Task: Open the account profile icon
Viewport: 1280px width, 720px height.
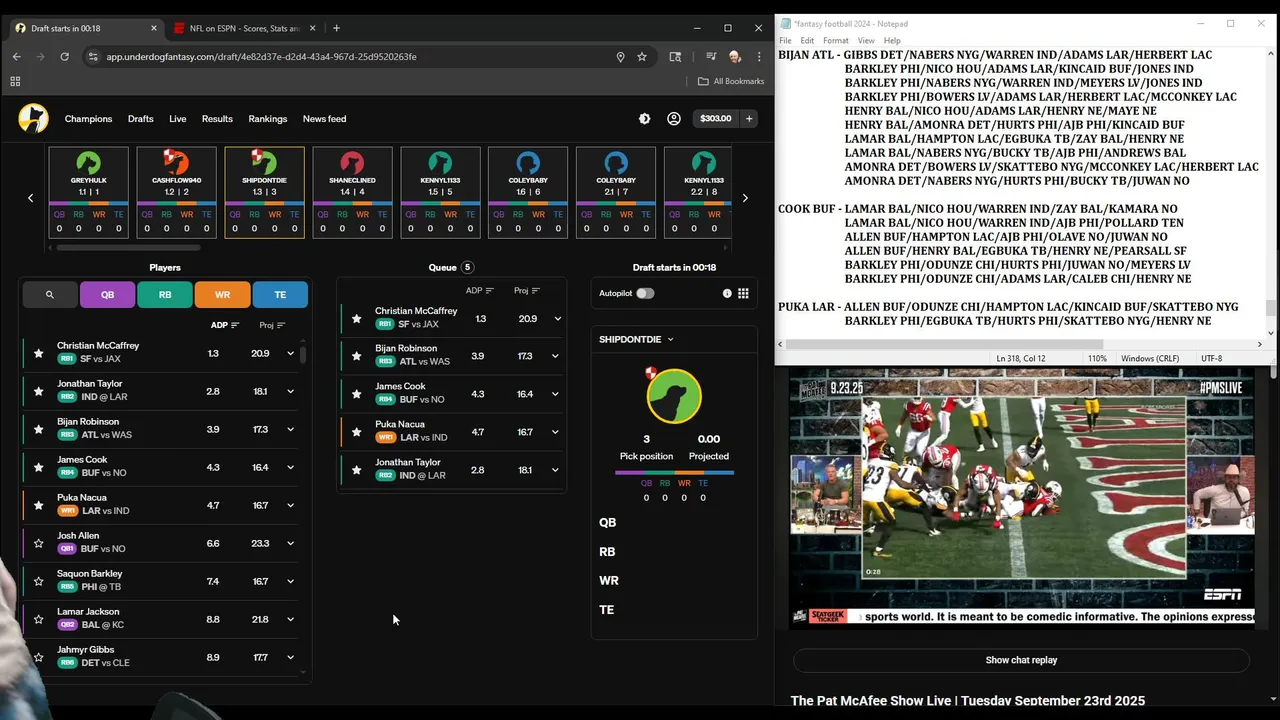Action: click(x=674, y=118)
